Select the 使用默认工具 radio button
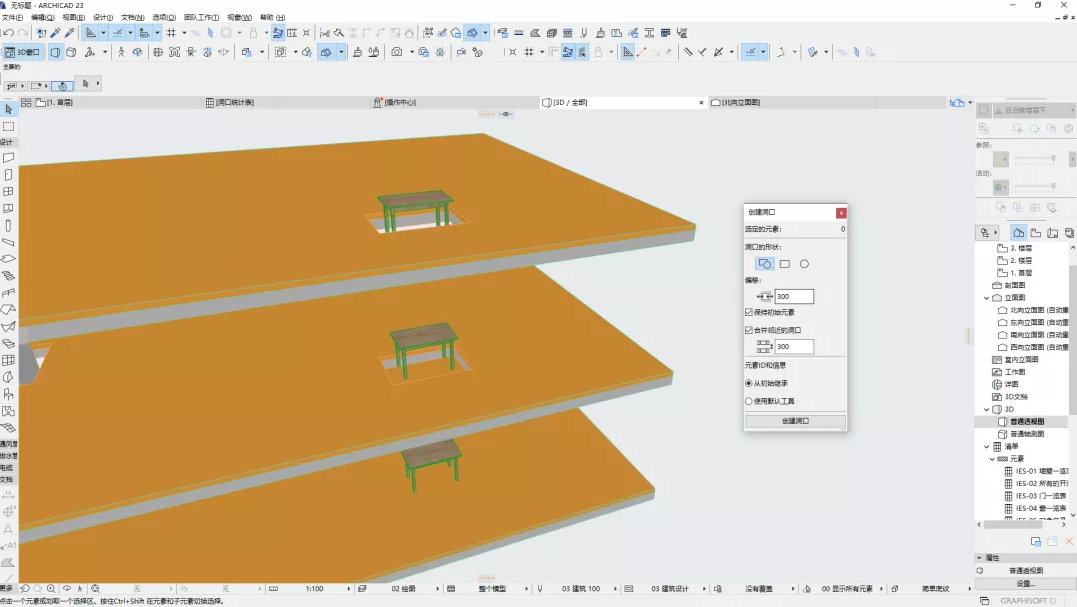 750,401
